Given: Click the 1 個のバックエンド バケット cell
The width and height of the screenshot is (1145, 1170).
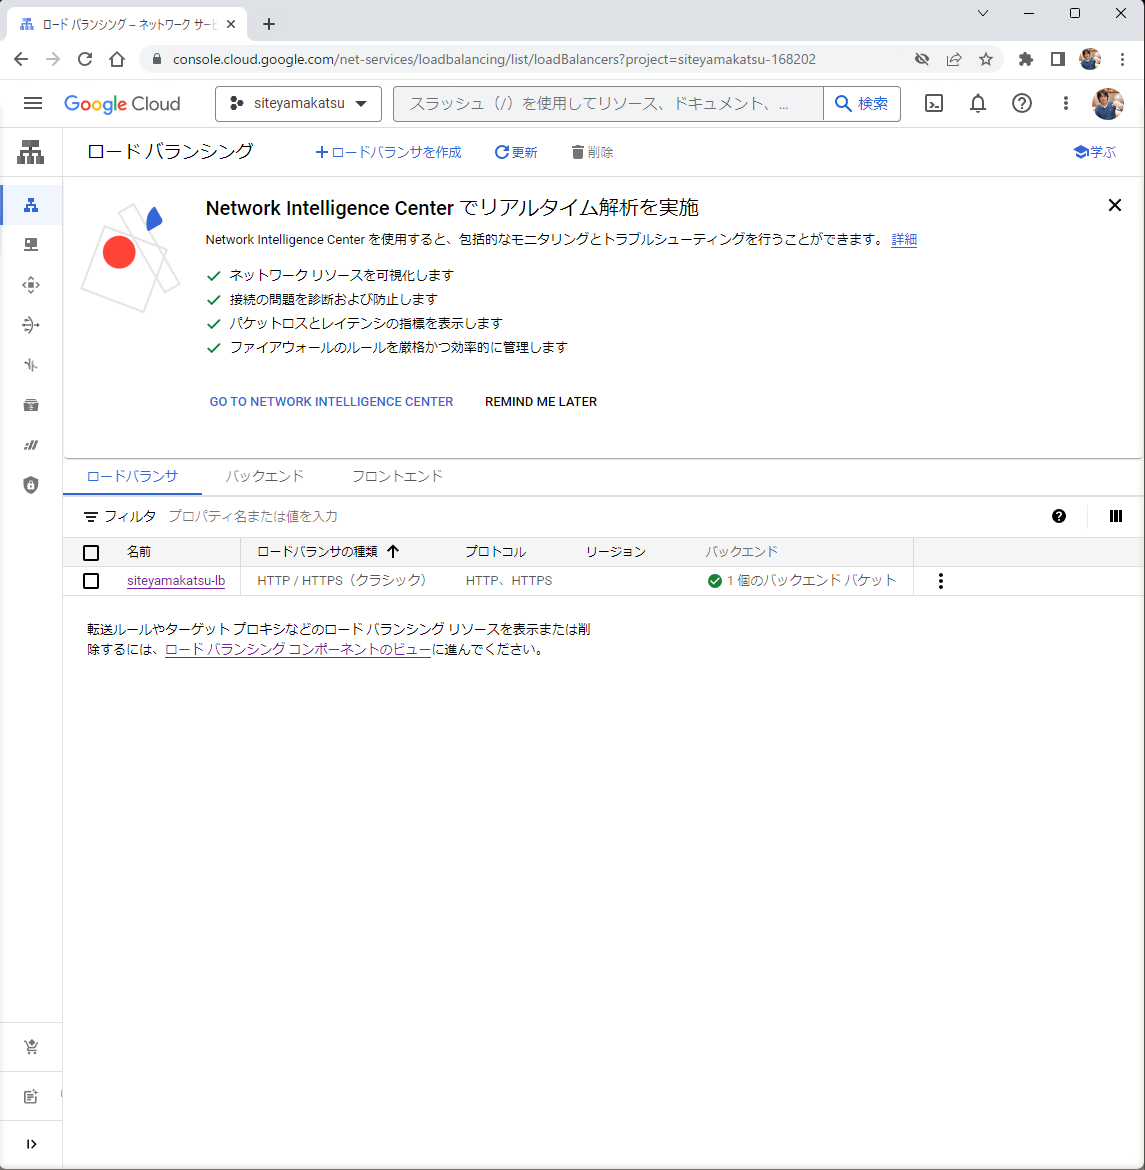Looking at the screenshot, I should tap(802, 581).
